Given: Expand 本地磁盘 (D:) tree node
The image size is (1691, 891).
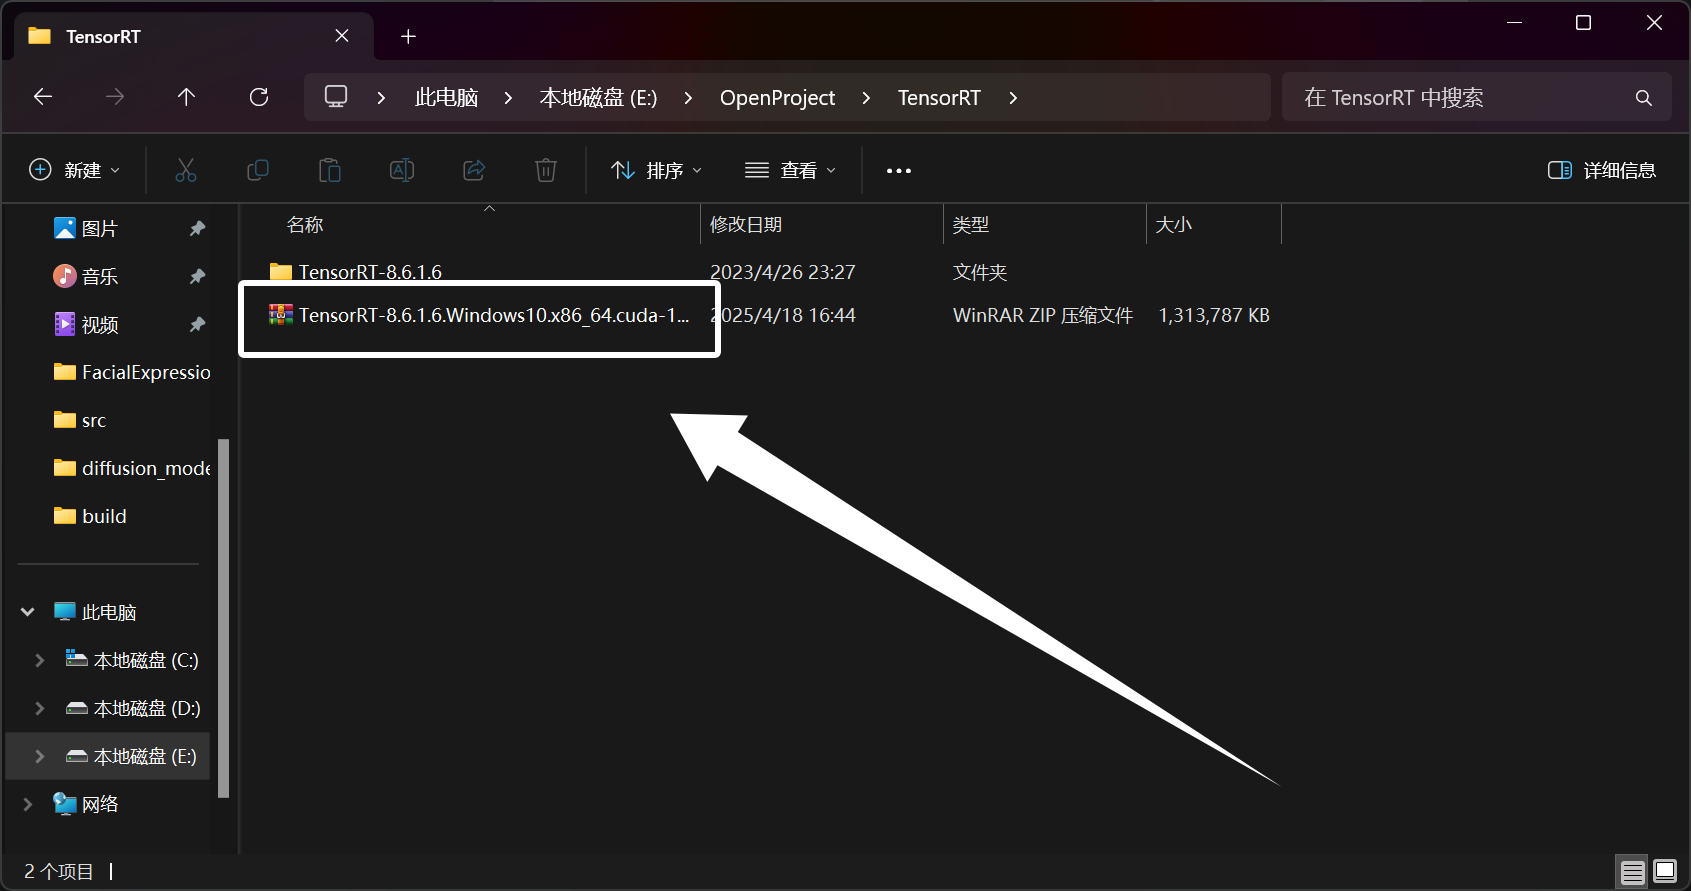Looking at the screenshot, I should [x=39, y=708].
